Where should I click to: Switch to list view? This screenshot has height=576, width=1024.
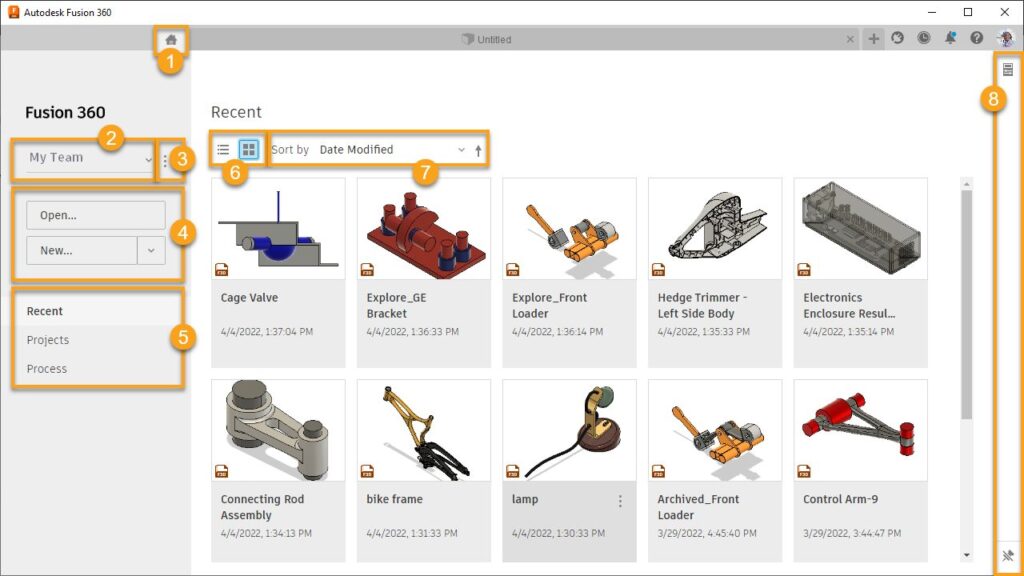click(x=223, y=148)
